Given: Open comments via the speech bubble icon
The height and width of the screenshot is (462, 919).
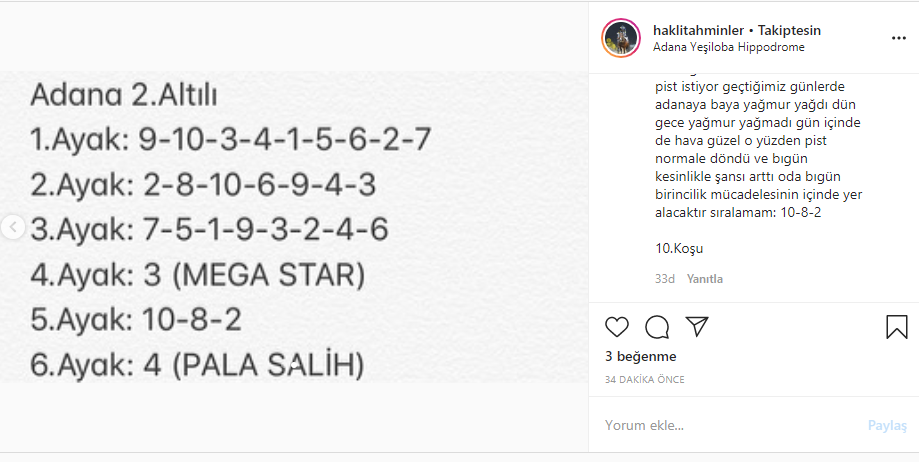Looking at the screenshot, I should pyautogui.click(x=657, y=327).
